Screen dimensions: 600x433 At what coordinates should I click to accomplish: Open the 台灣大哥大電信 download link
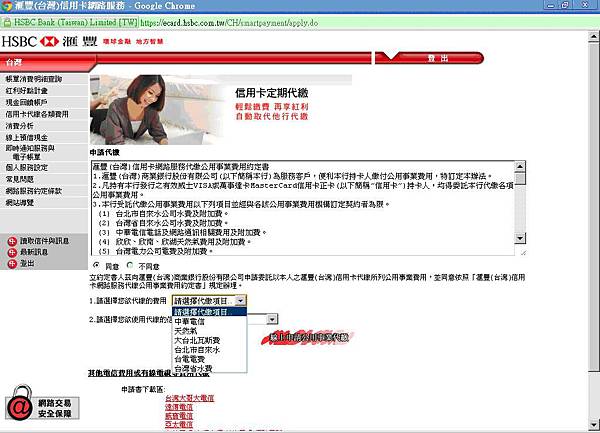click(189, 398)
